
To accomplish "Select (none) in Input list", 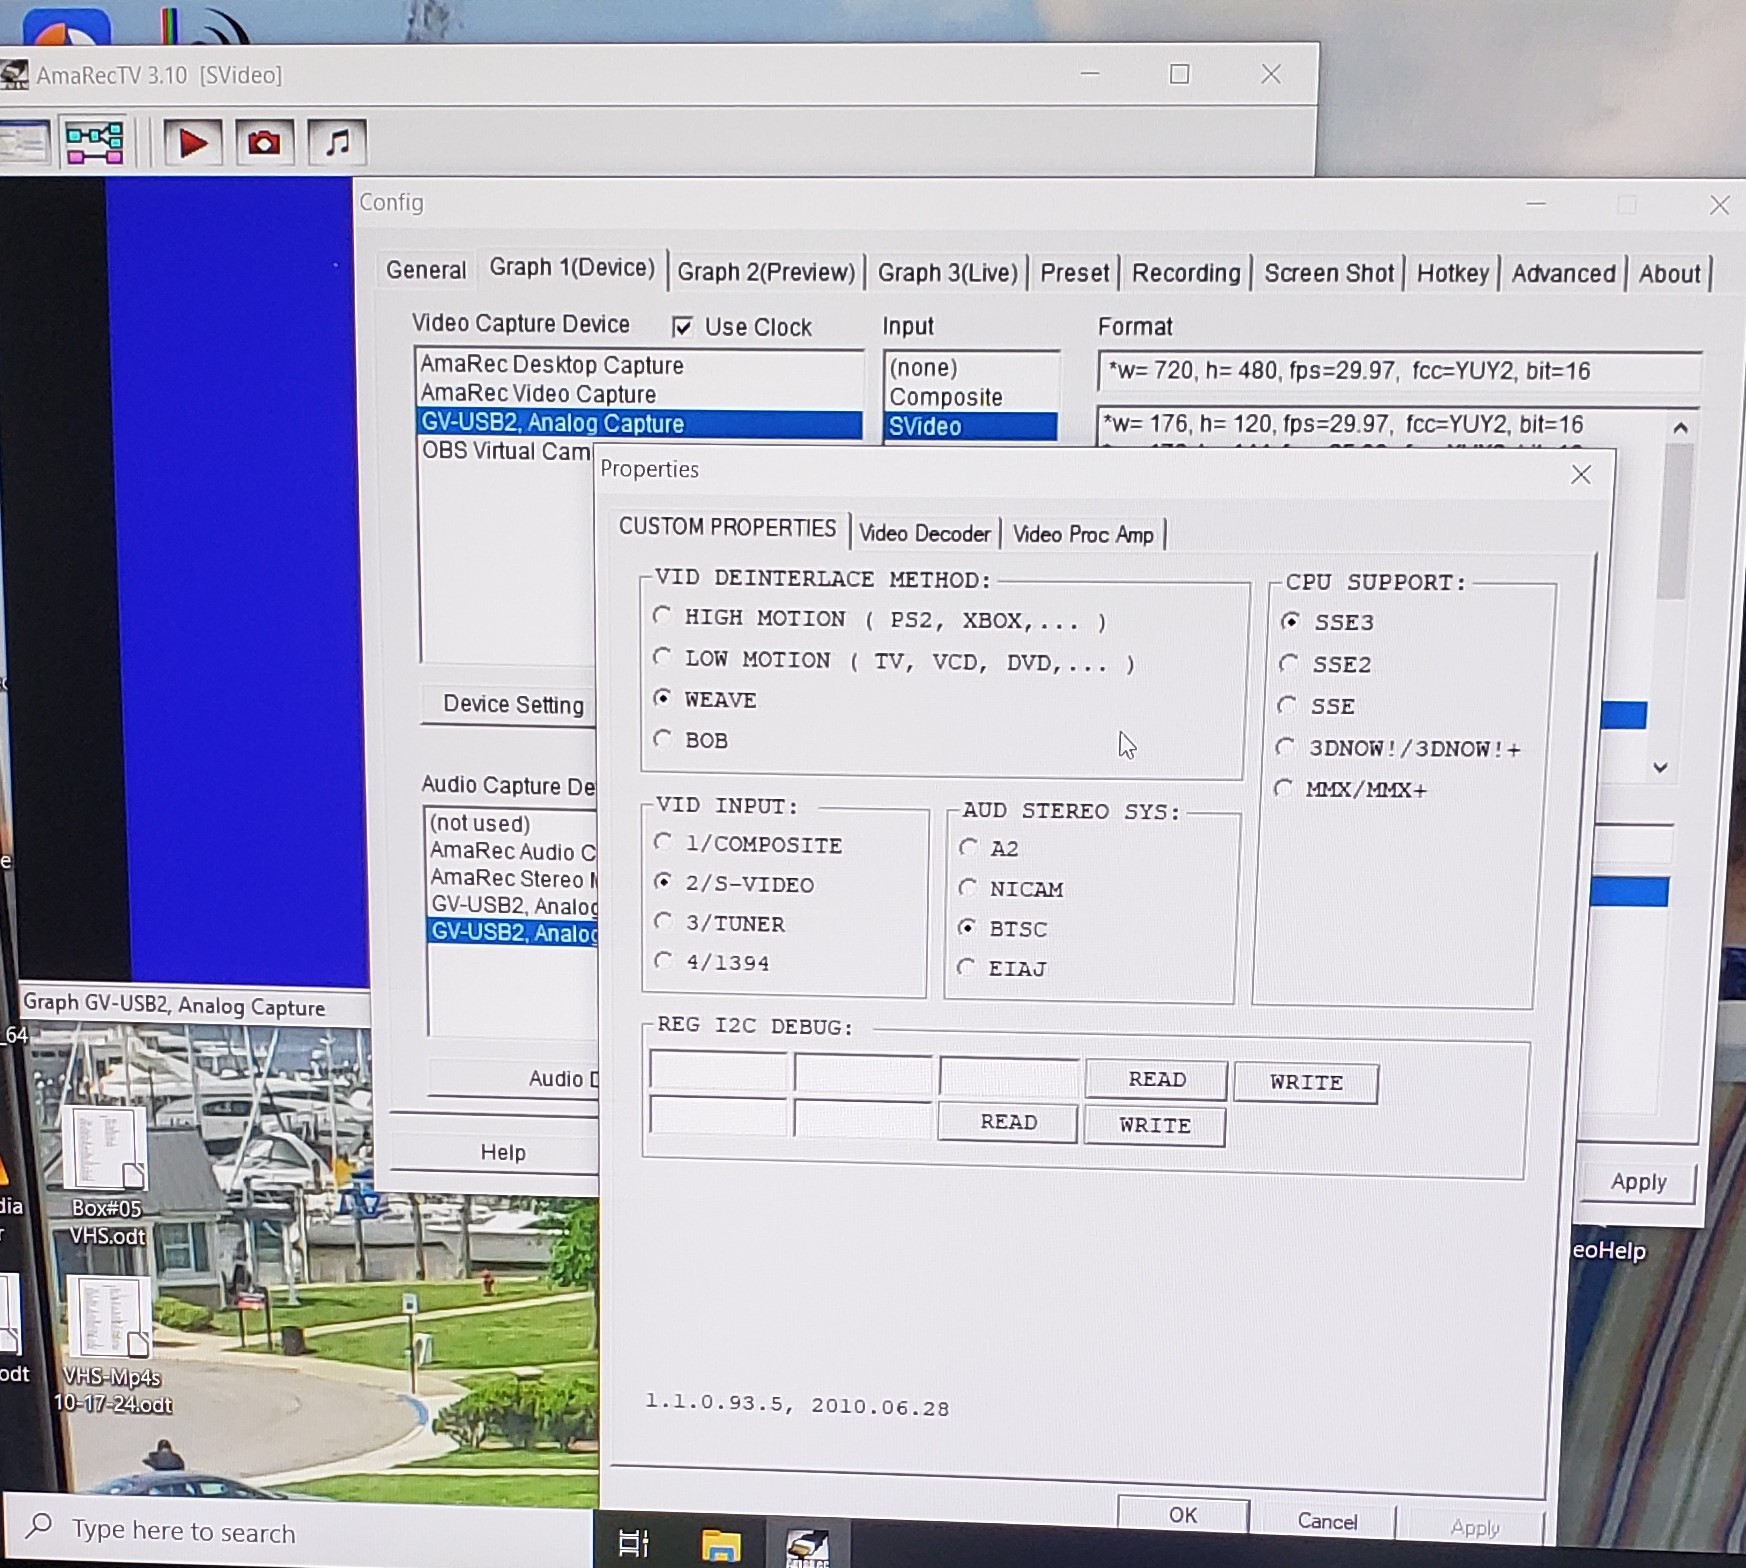I will click(970, 368).
